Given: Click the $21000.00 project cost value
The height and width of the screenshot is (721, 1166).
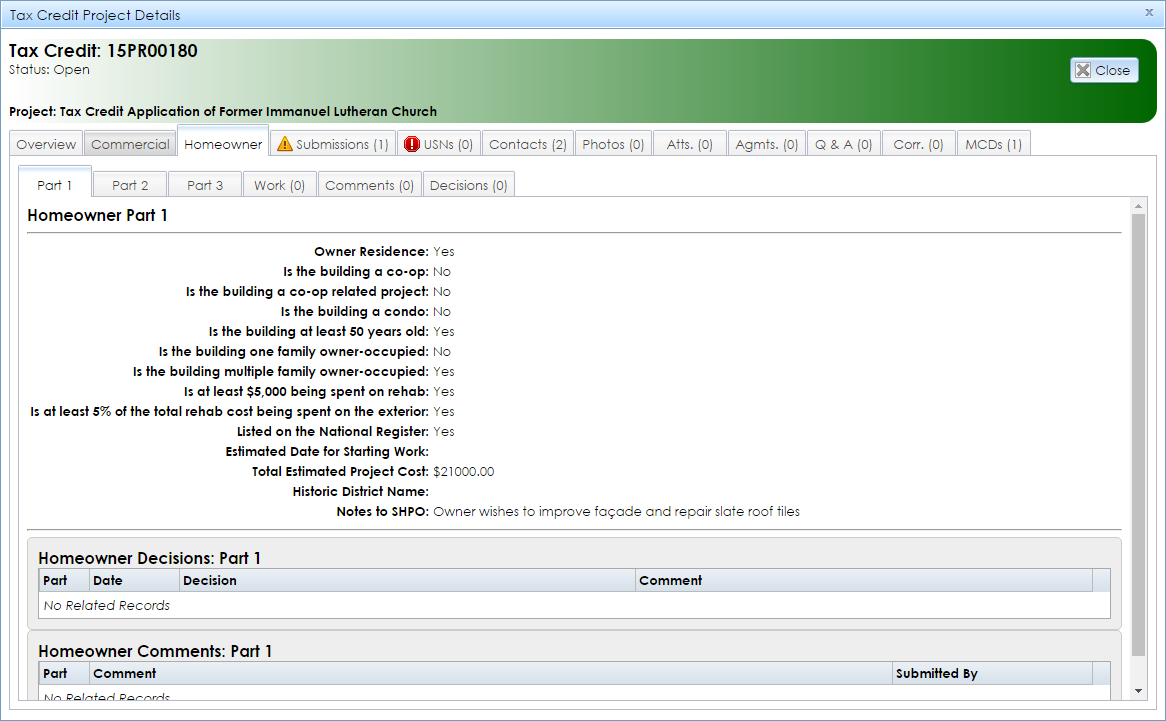Looking at the screenshot, I should (463, 471).
